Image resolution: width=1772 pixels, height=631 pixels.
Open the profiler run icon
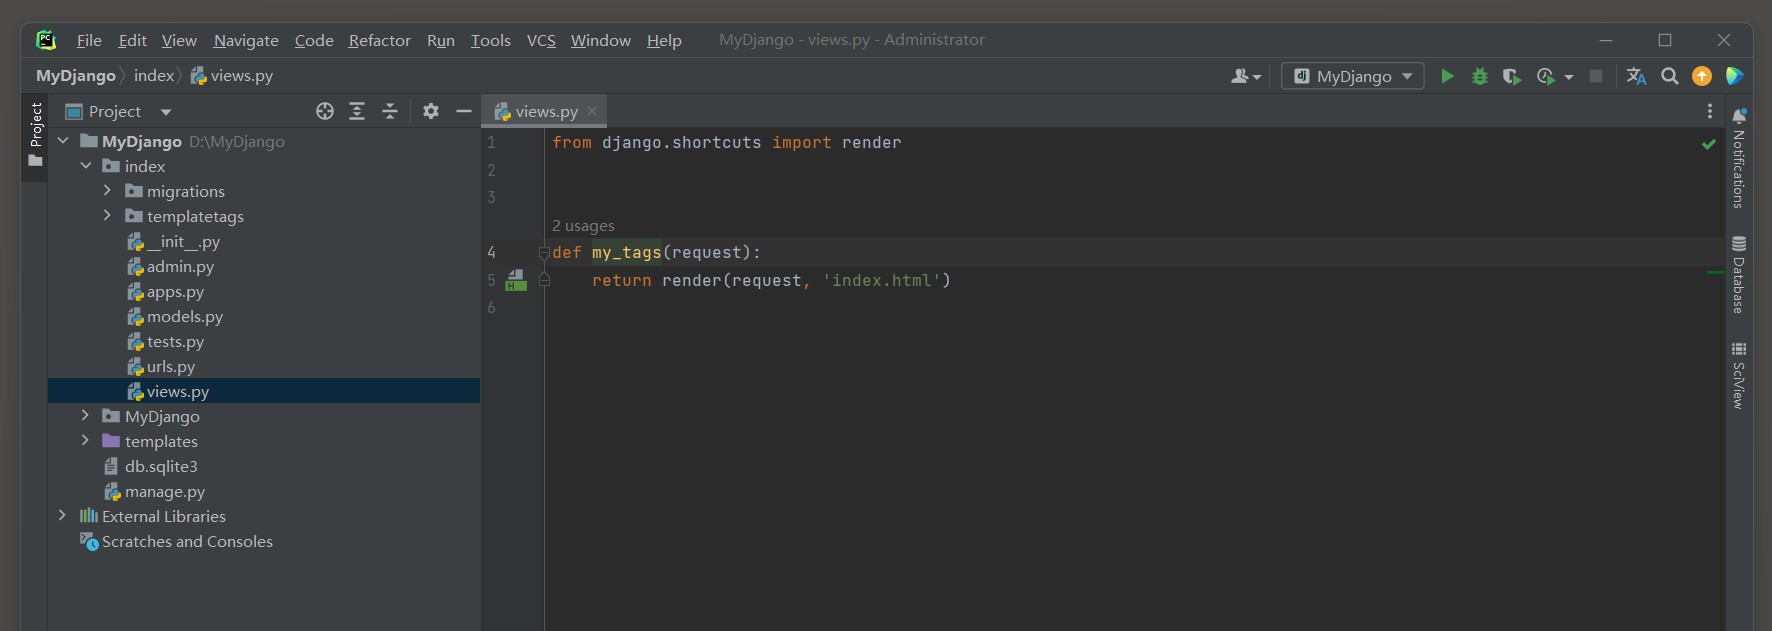pos(1546,76)
